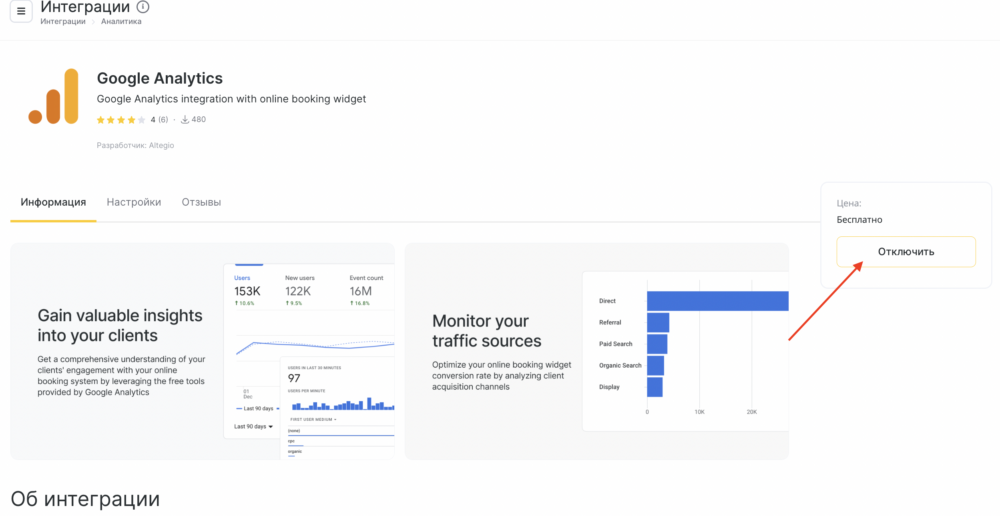
Task: Click the info icon beside Интеграции title
Action: [142, 7]
